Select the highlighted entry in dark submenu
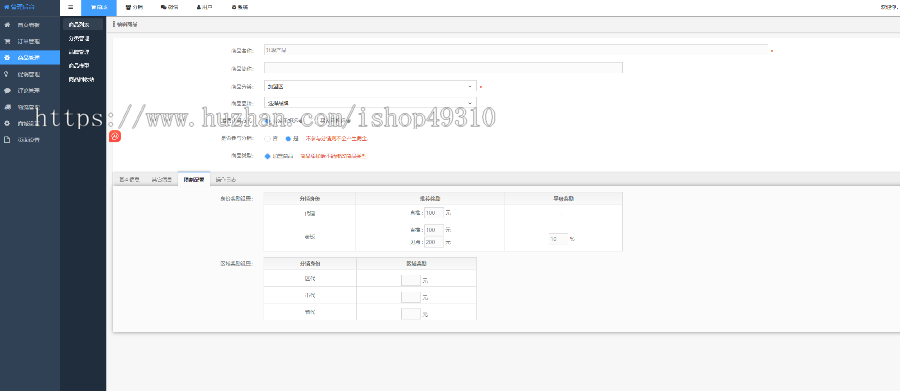The image size is (900, 391). [x=83, y=25]
